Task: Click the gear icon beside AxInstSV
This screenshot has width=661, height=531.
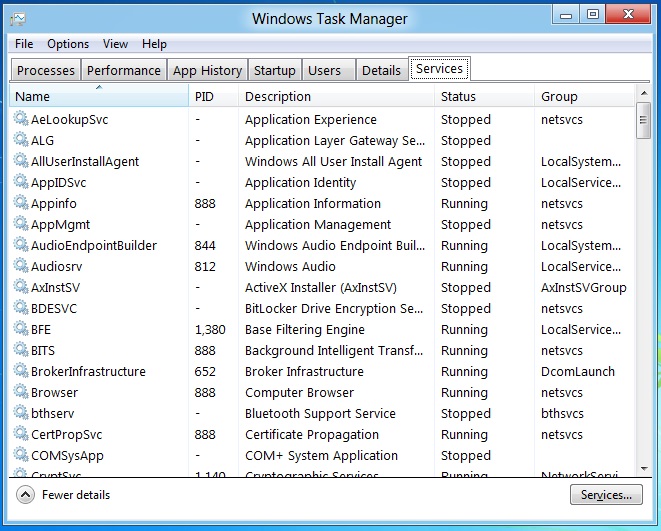Action: (21, 287)
